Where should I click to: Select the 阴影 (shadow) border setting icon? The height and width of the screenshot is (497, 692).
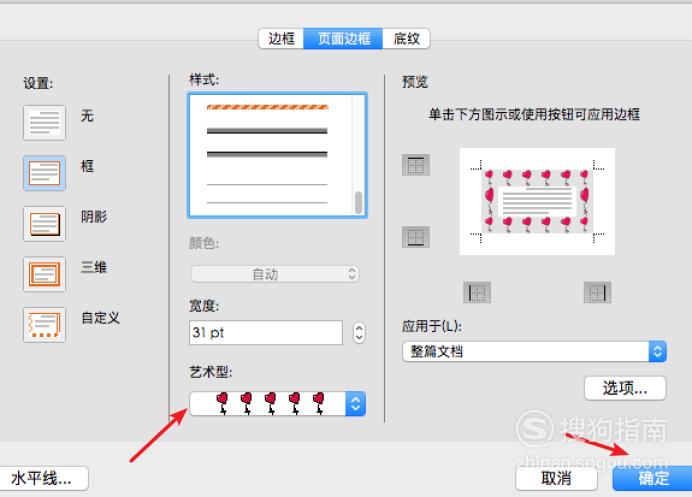(44, 224)
